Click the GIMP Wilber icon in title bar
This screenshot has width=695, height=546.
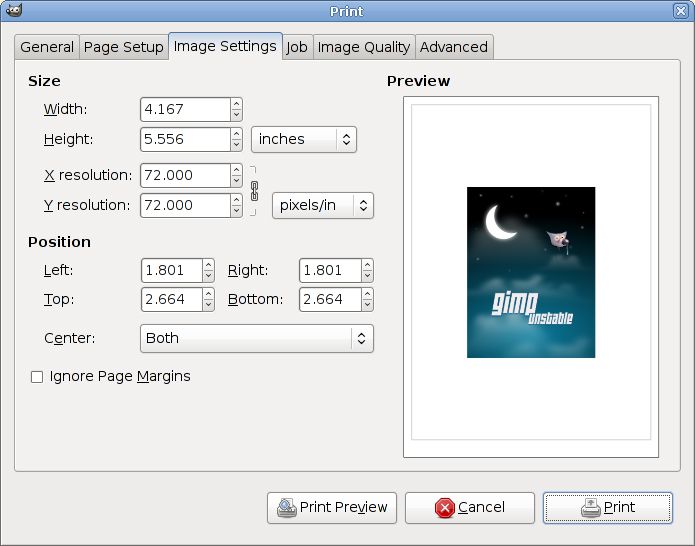[13, 11]
